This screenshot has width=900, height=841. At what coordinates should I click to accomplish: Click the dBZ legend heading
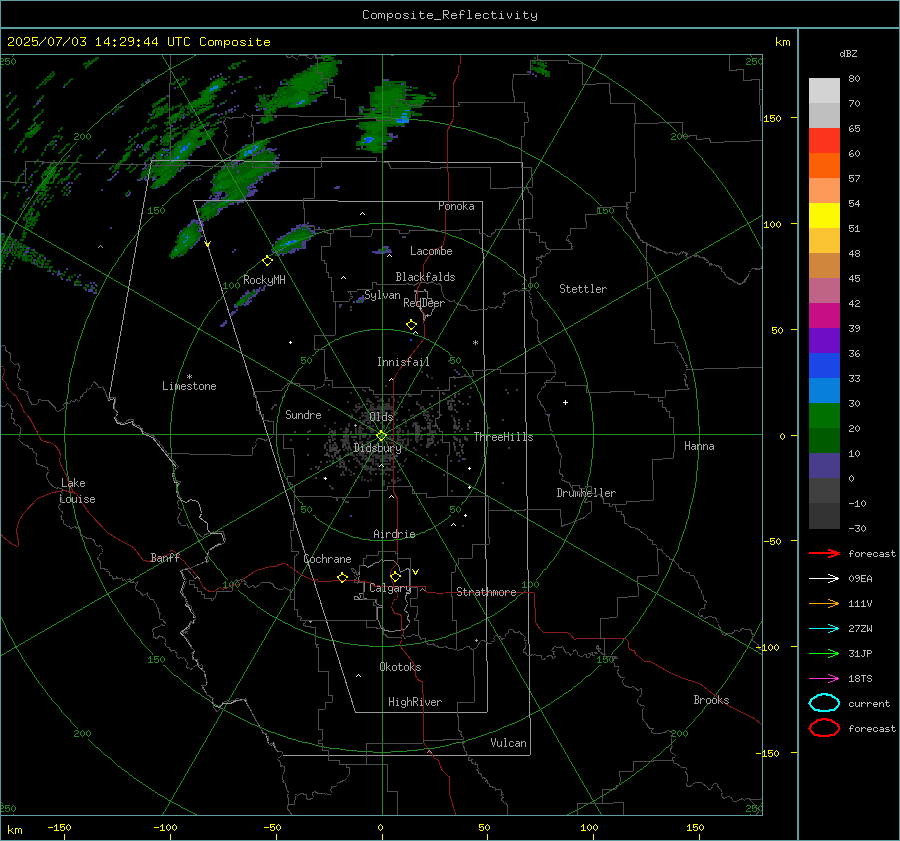848,53
